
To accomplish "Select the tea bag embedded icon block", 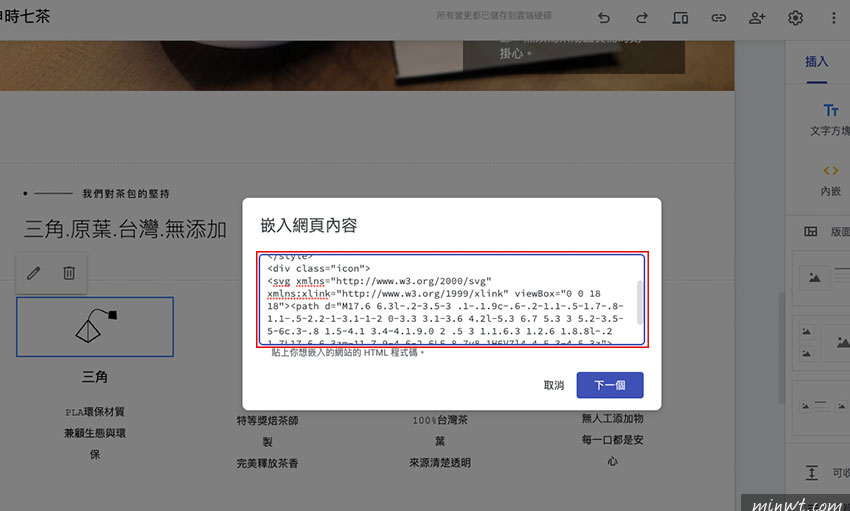I will pos(95,327).
